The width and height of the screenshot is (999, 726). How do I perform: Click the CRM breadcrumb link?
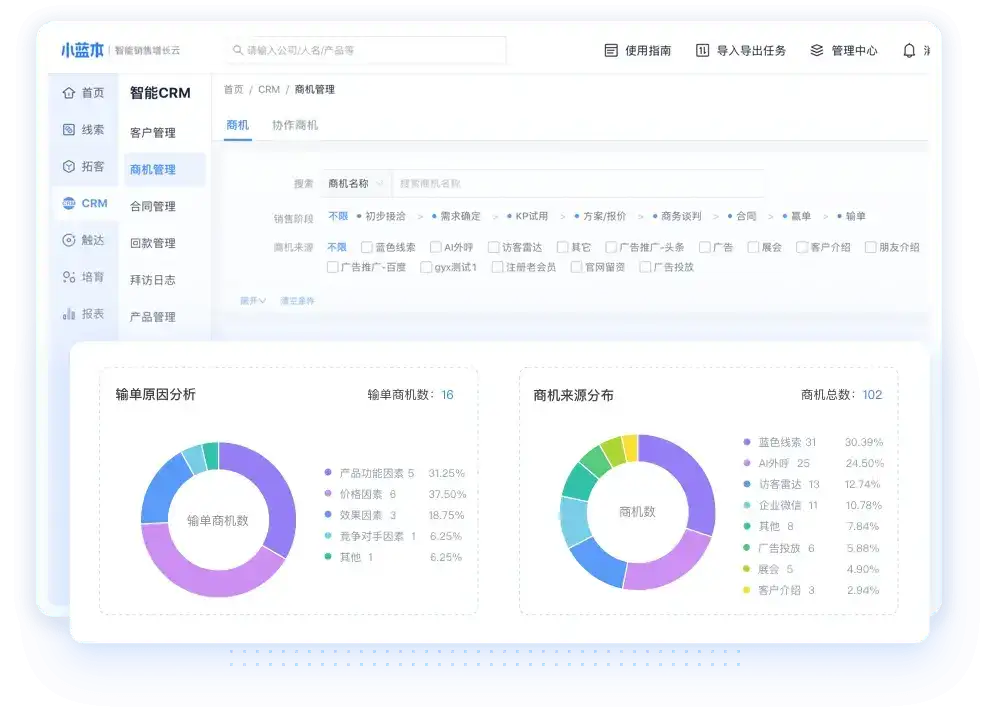click(269, 90)
